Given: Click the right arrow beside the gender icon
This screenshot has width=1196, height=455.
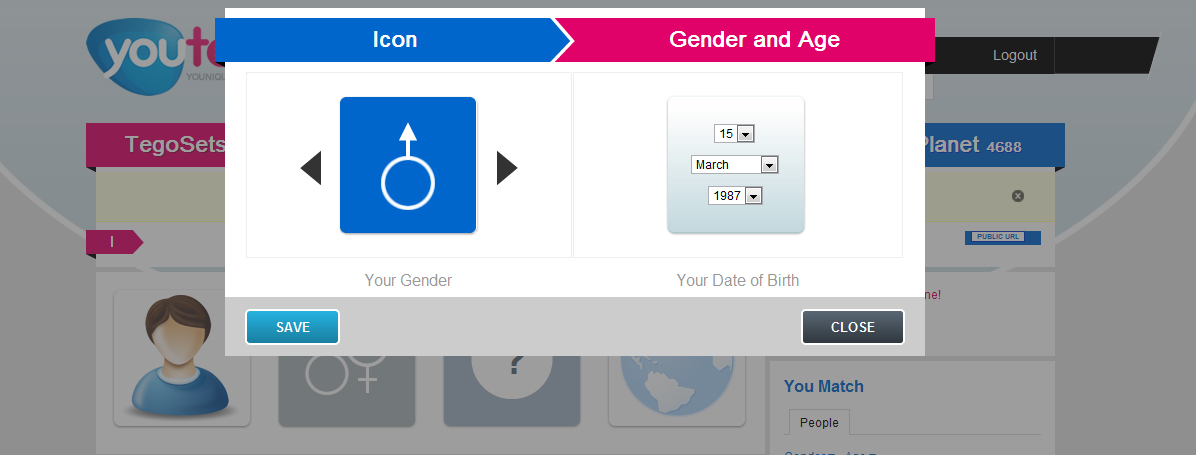Looking at the screenshot, I should pos(507,168).
